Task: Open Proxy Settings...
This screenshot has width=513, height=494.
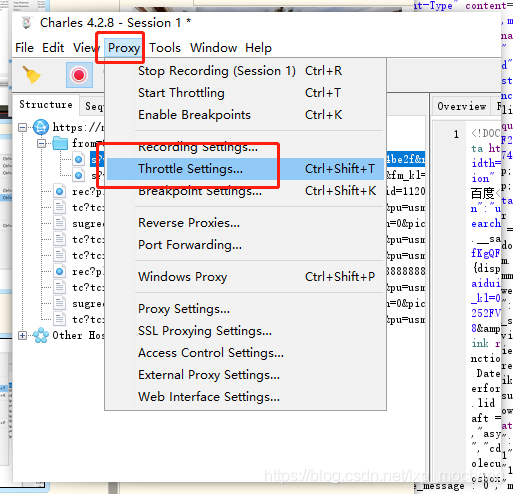Action: (x=245, y=309)
